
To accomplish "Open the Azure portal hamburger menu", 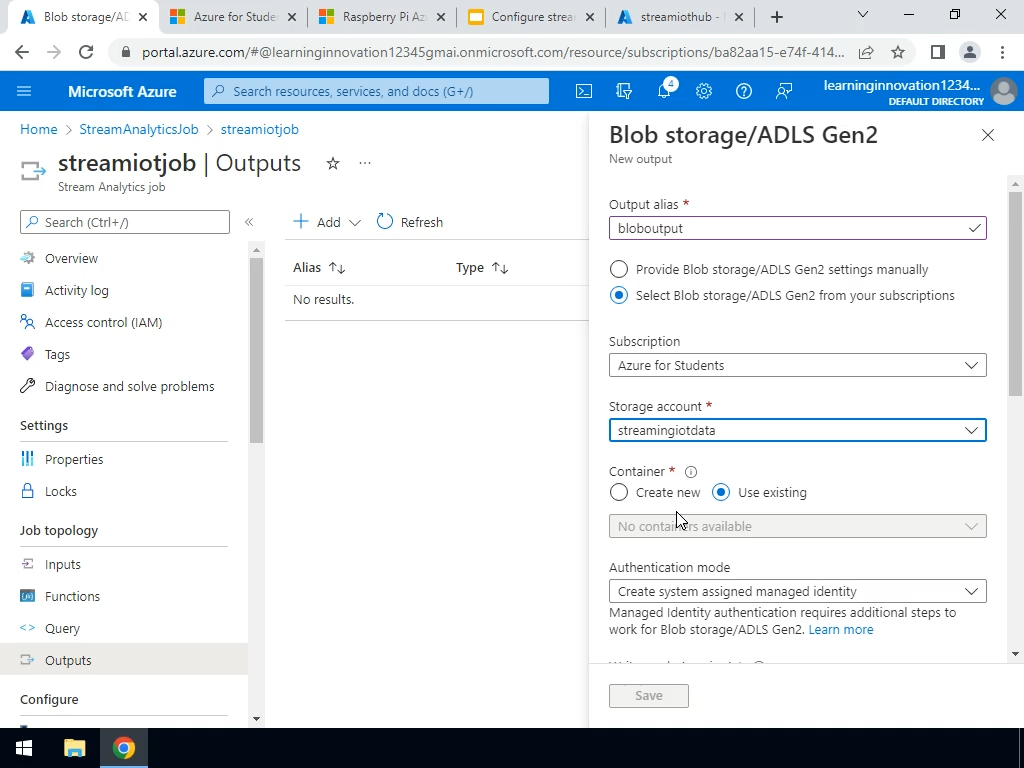I will click(x=24, y=91).
